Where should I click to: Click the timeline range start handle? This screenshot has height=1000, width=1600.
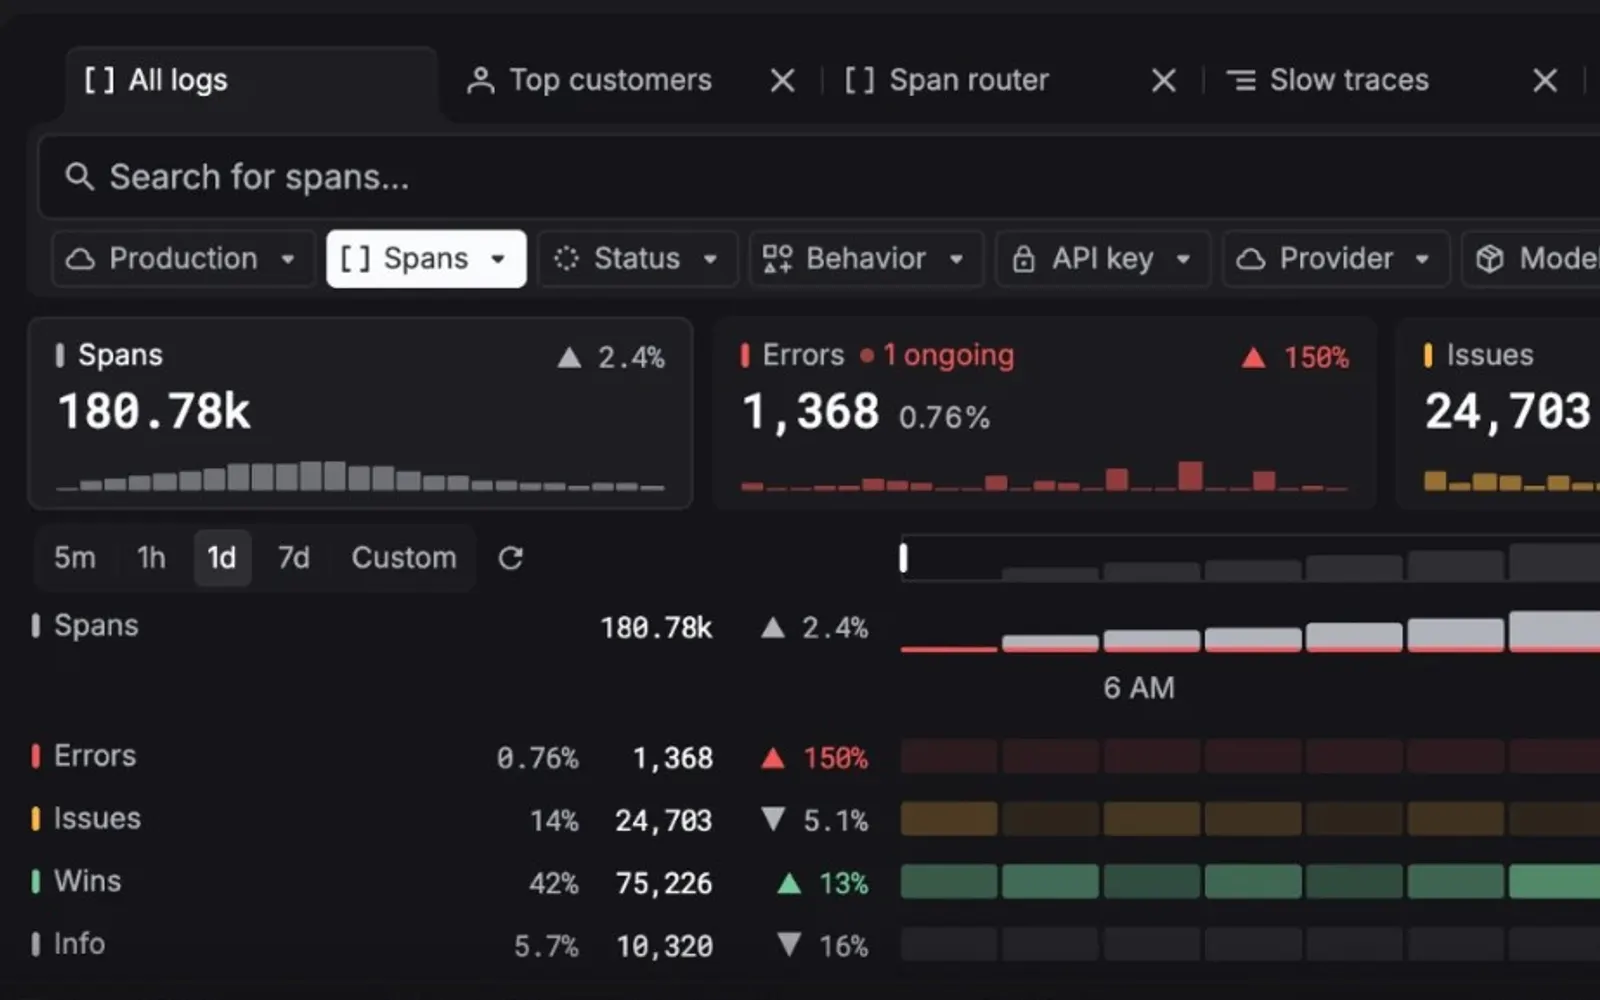[x=904, y=558]
